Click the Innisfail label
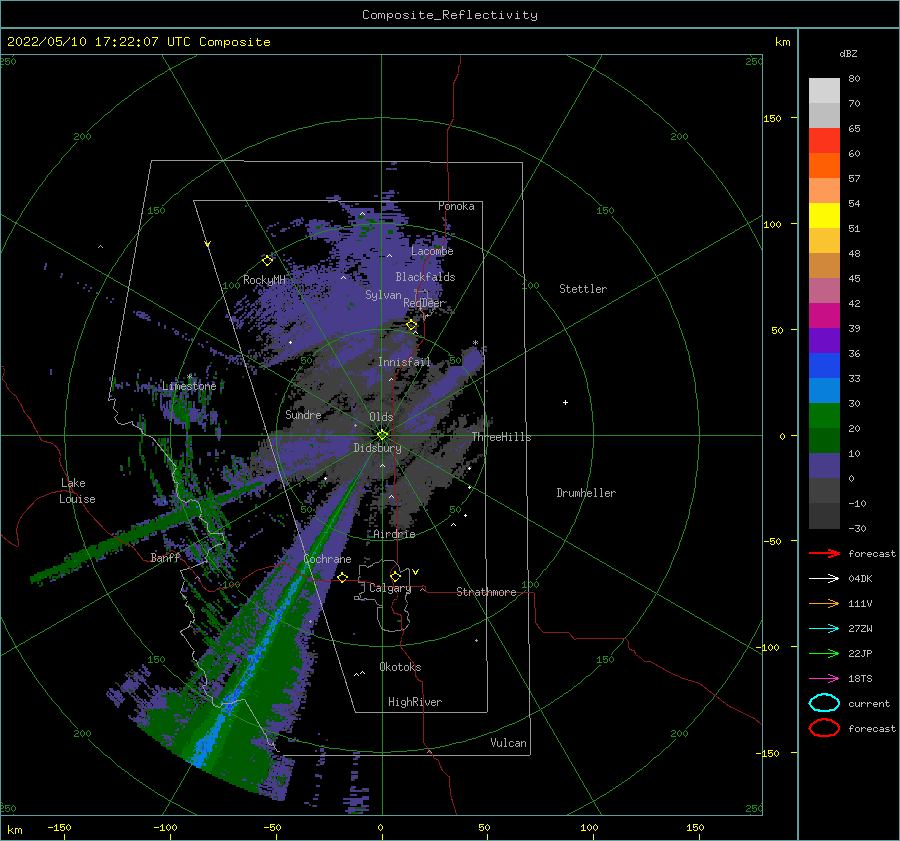This screenshot has height=841, width=900. pos(404,362)
